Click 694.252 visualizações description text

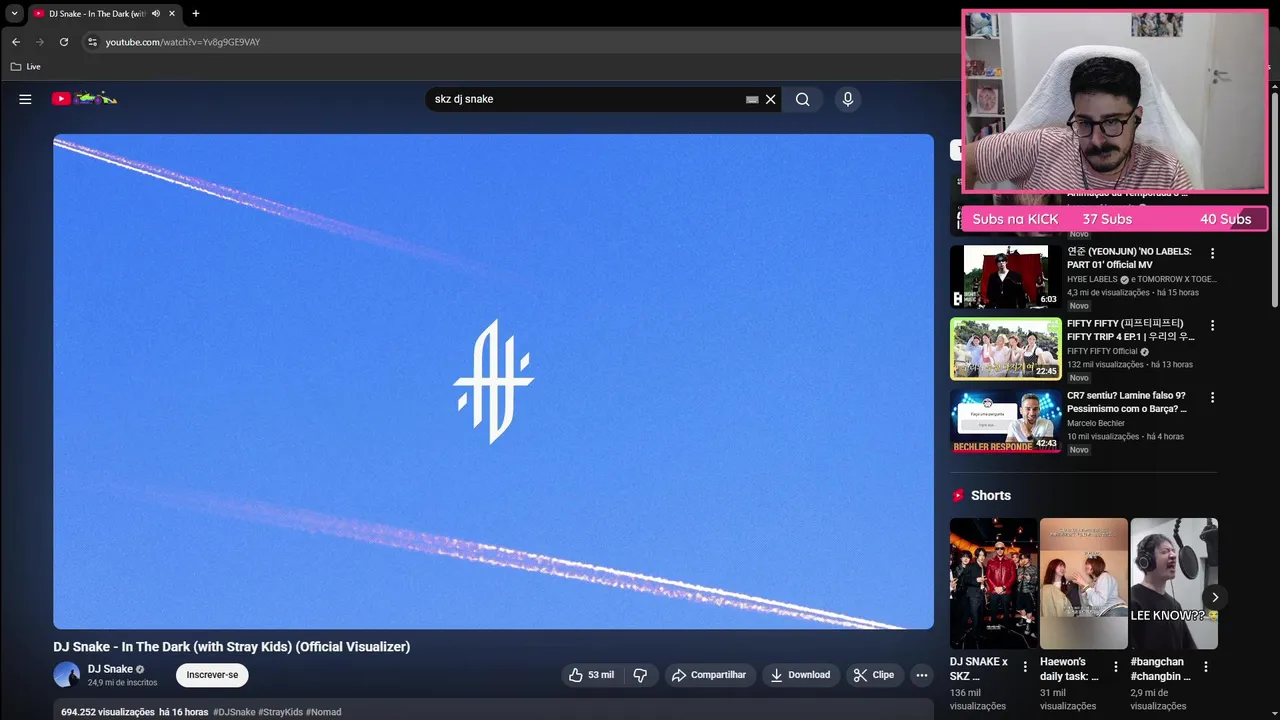point(108,712)
